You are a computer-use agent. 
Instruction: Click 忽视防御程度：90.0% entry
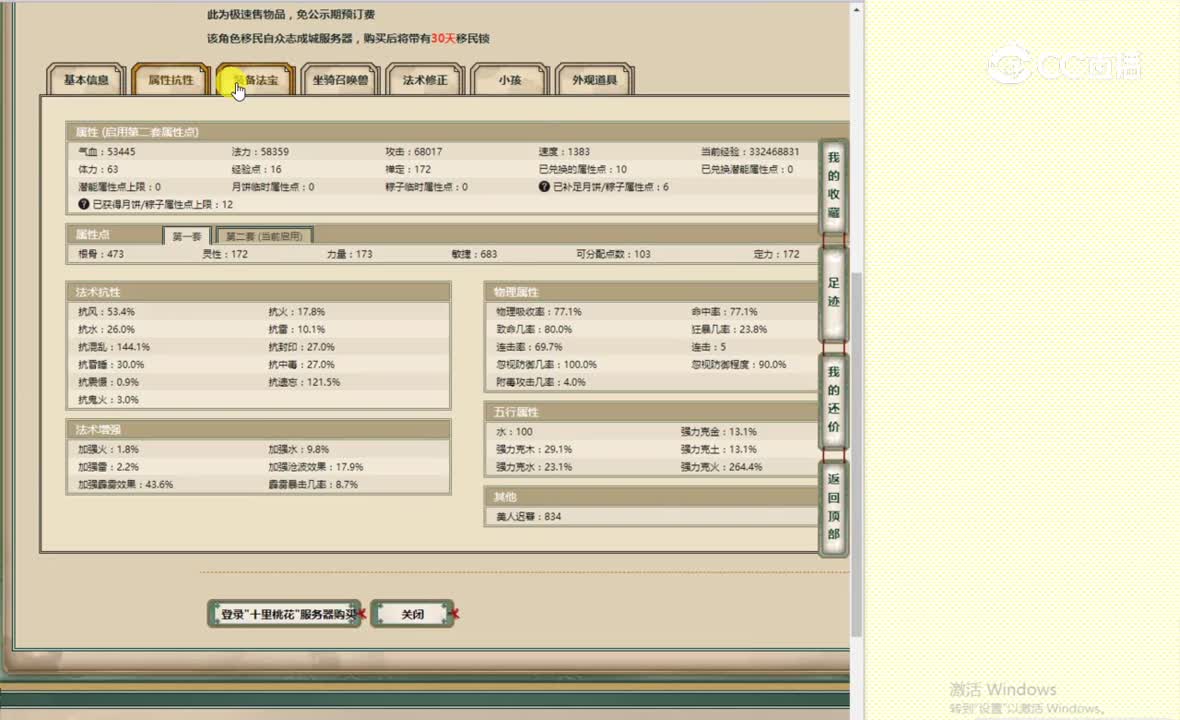(739, 364)
